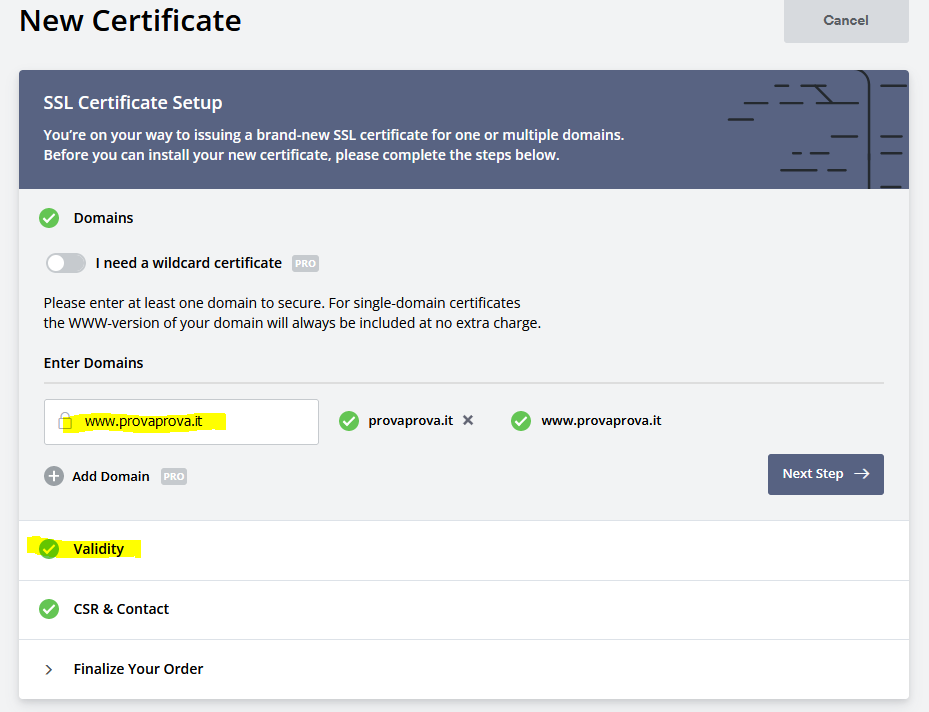Click the domain input field with www.provaprova.it

(190, 421)
